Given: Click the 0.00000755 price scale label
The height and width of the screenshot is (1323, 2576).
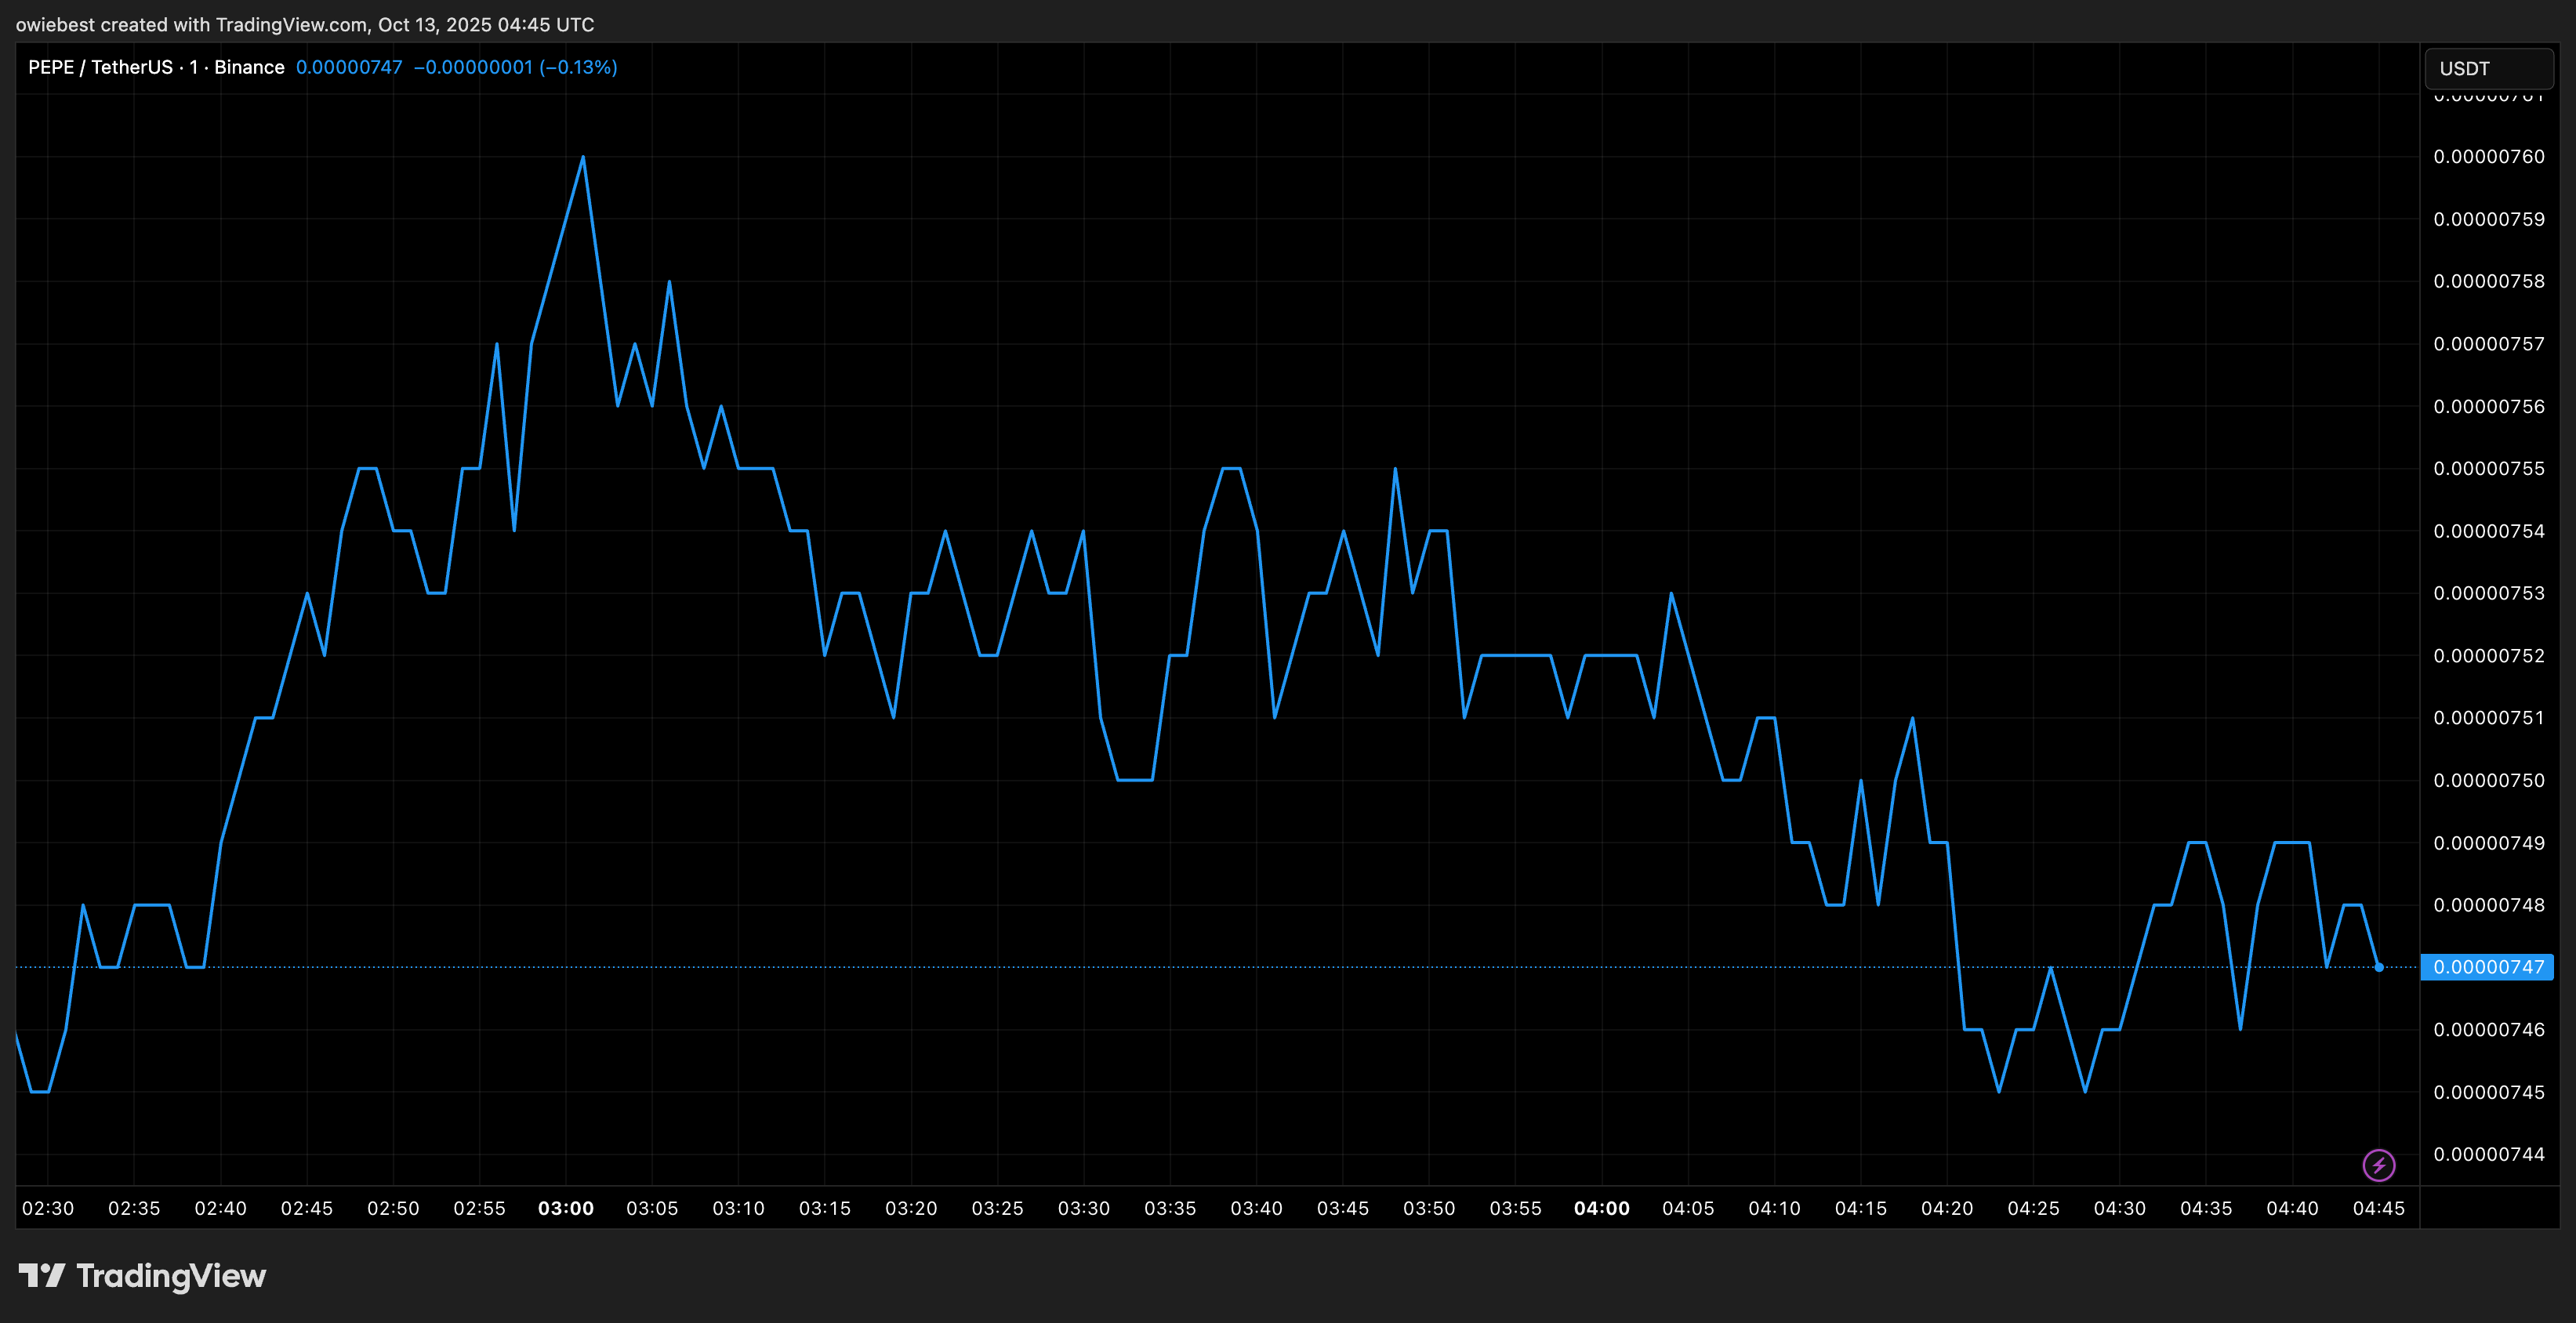Looking at the screenshot, I should pyautogui.click(x=2488, y=468).
